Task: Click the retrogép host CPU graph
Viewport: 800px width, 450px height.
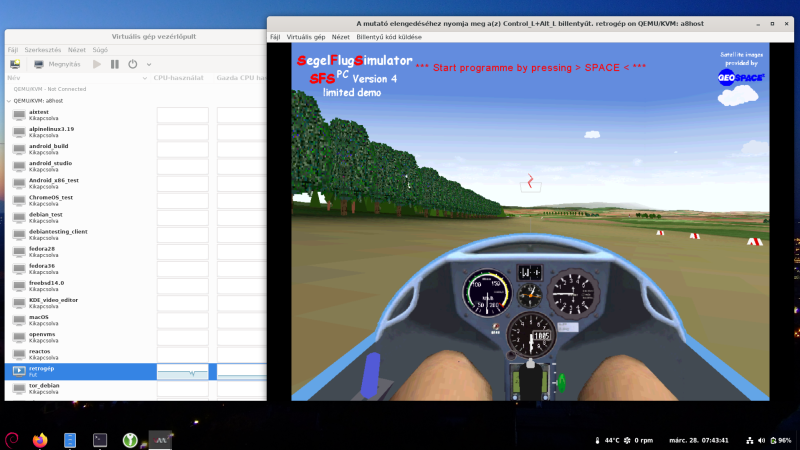Action: pyautogui.click(x=242, y=371)
